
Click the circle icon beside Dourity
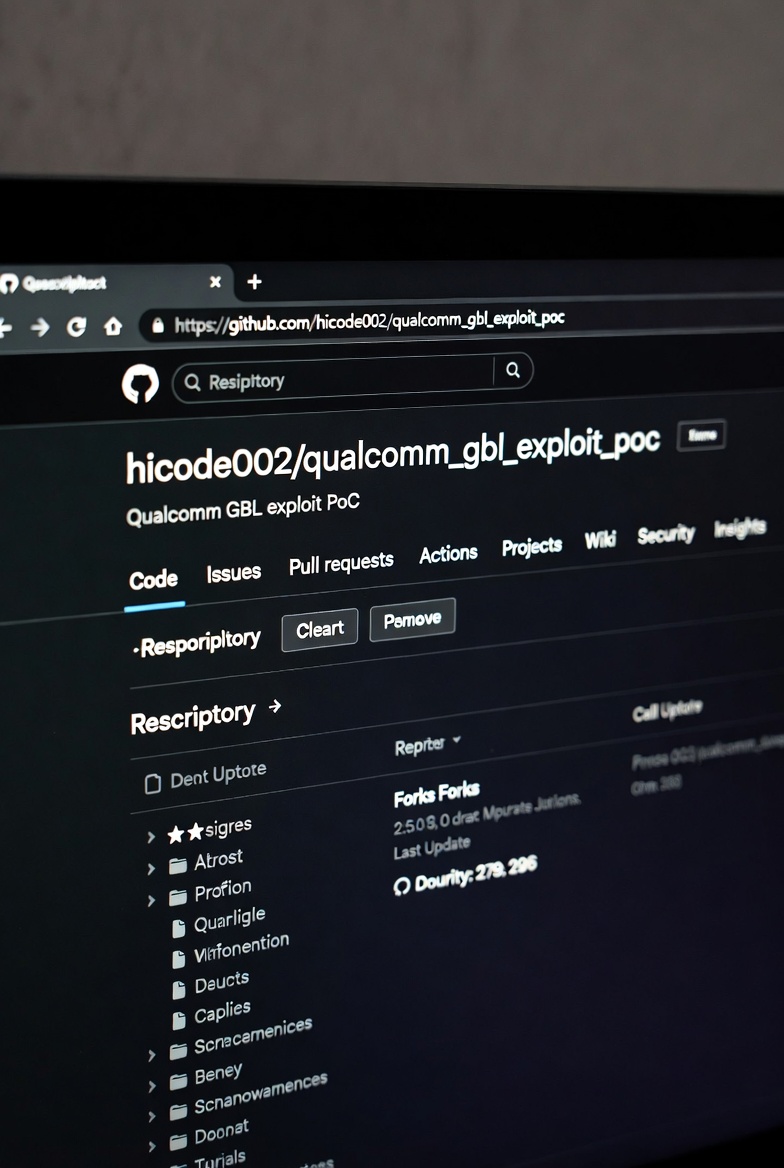402,886
